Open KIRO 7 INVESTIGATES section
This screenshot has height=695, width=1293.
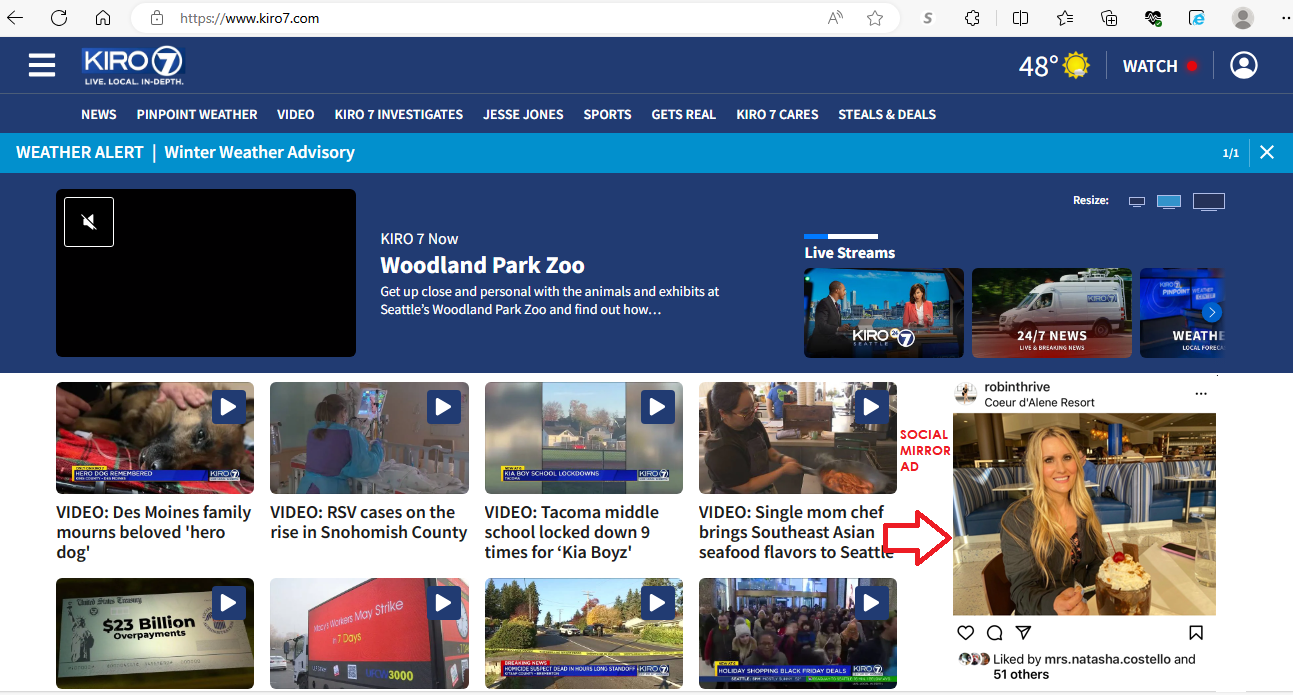pyautogui.click(x=399, y=114)
